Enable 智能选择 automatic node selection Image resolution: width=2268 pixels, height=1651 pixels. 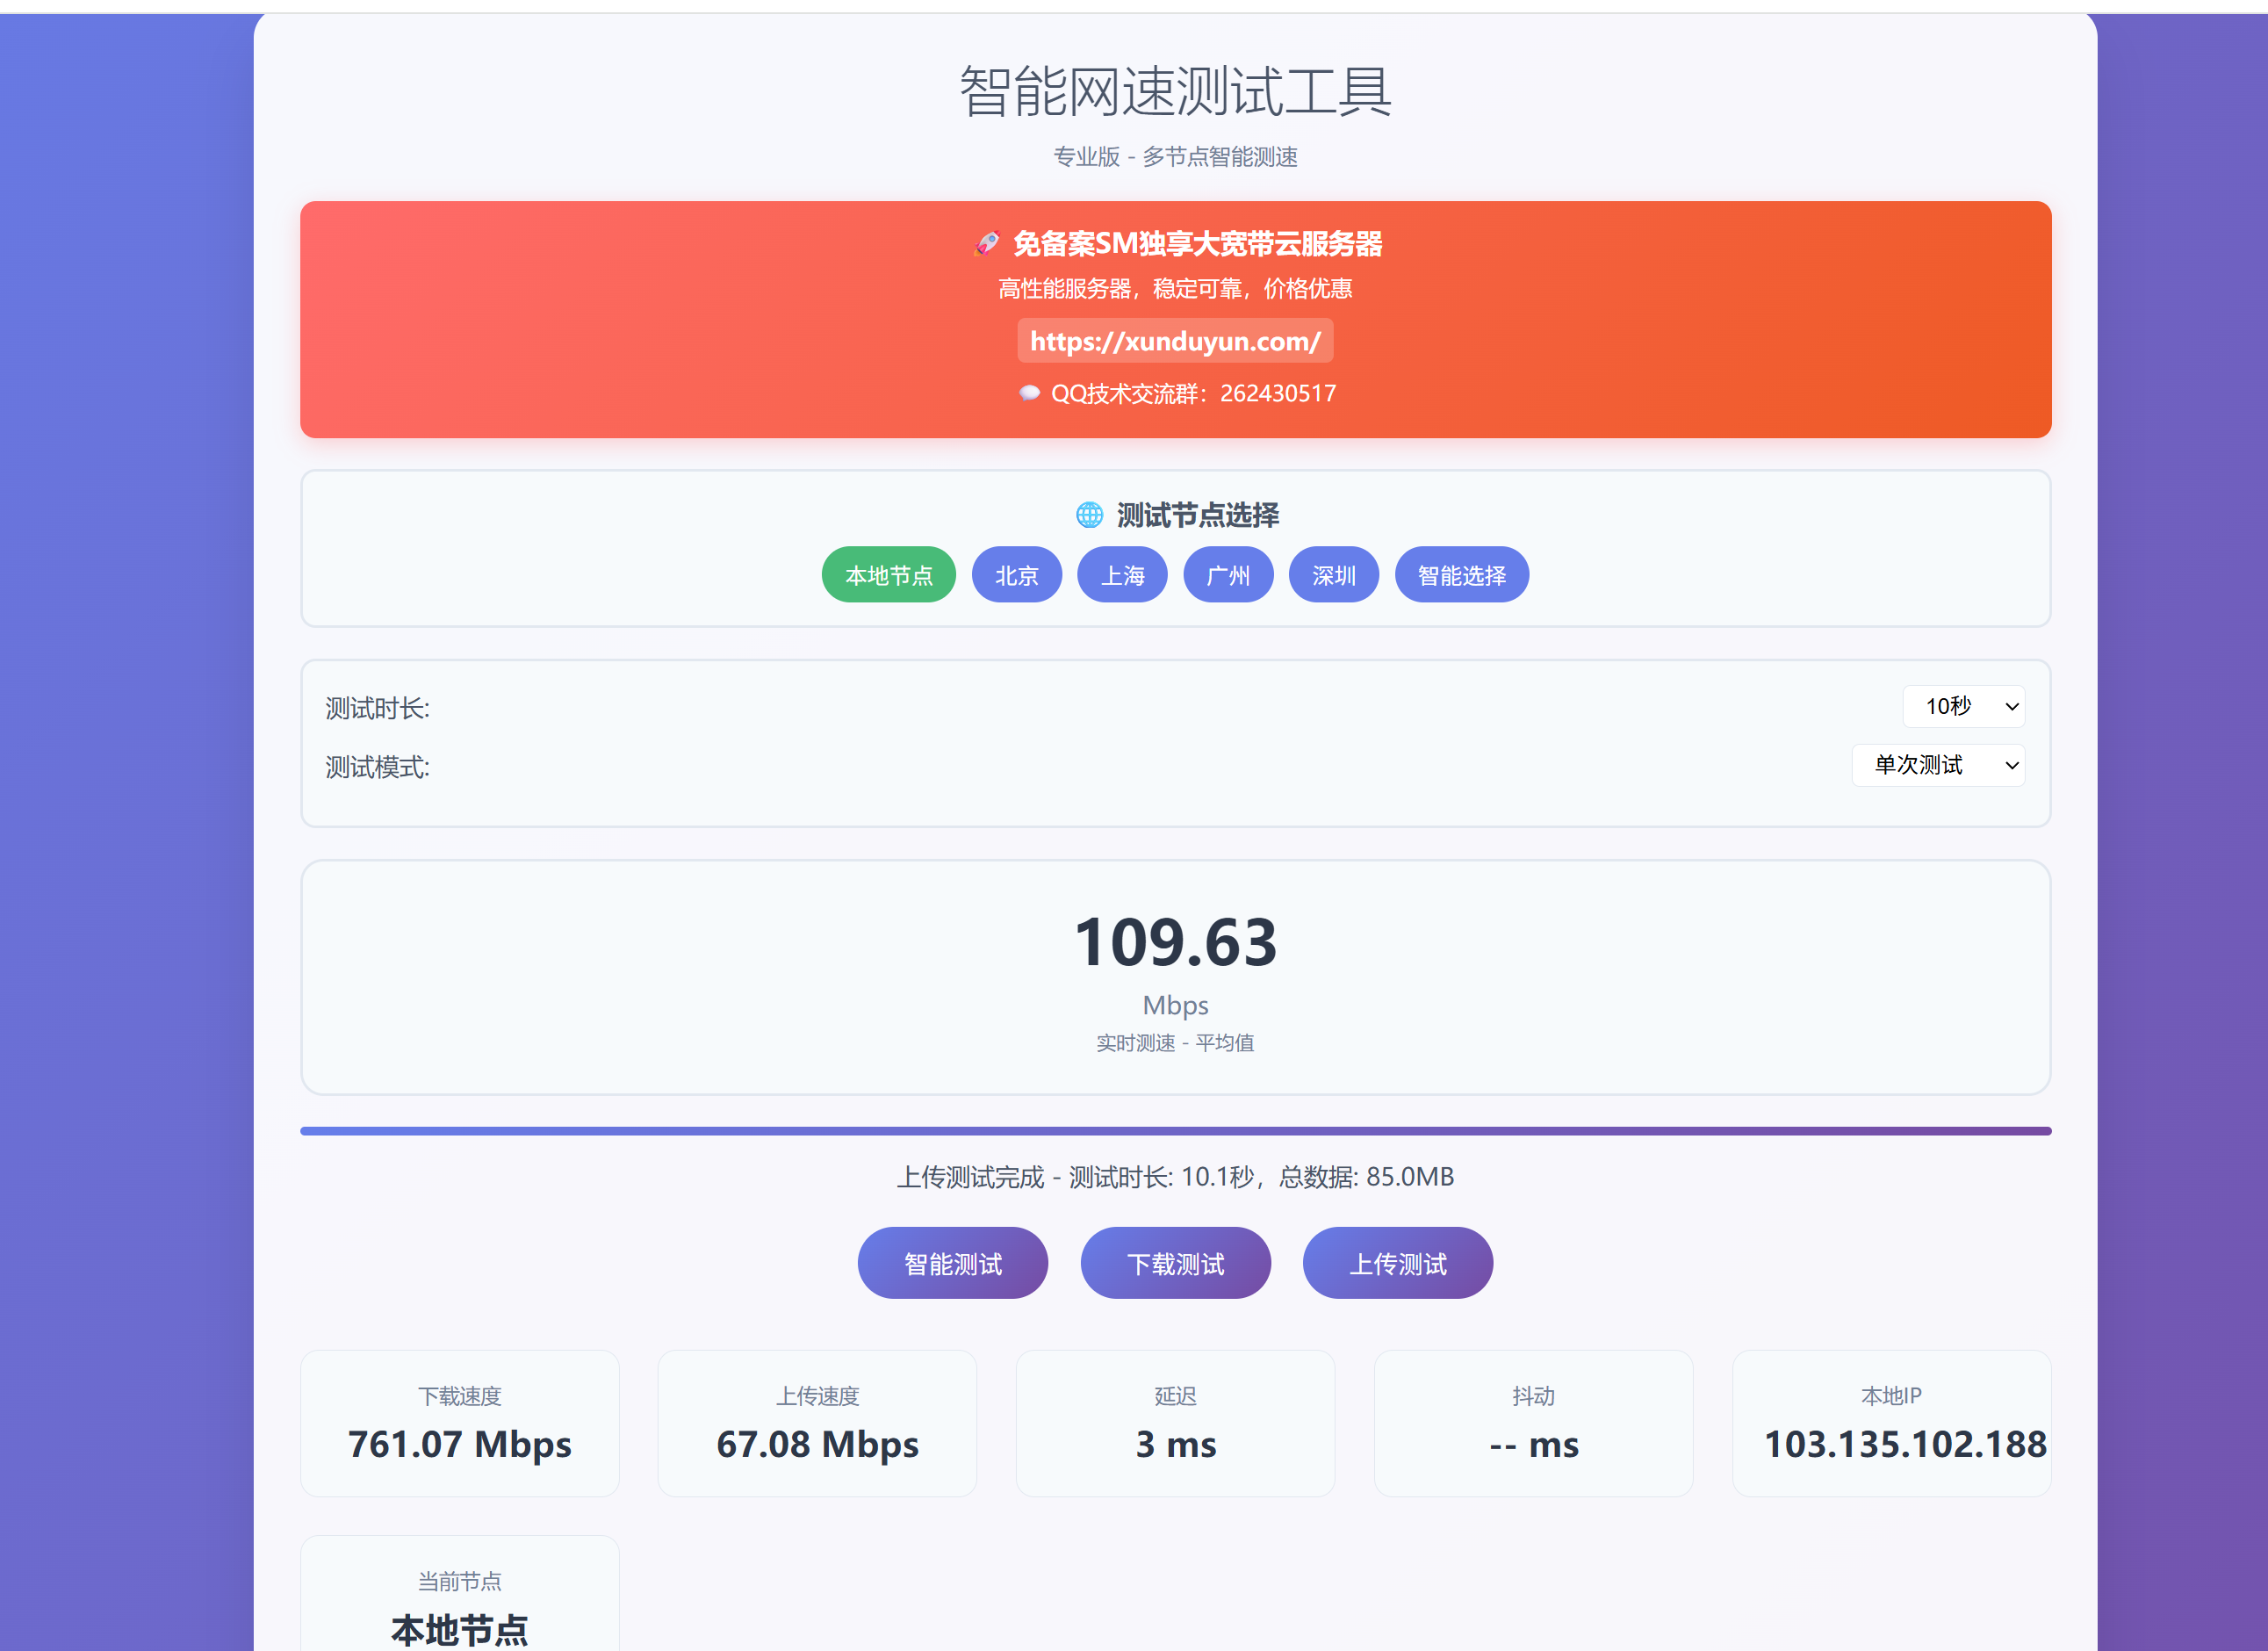[x=1461, y=575]
